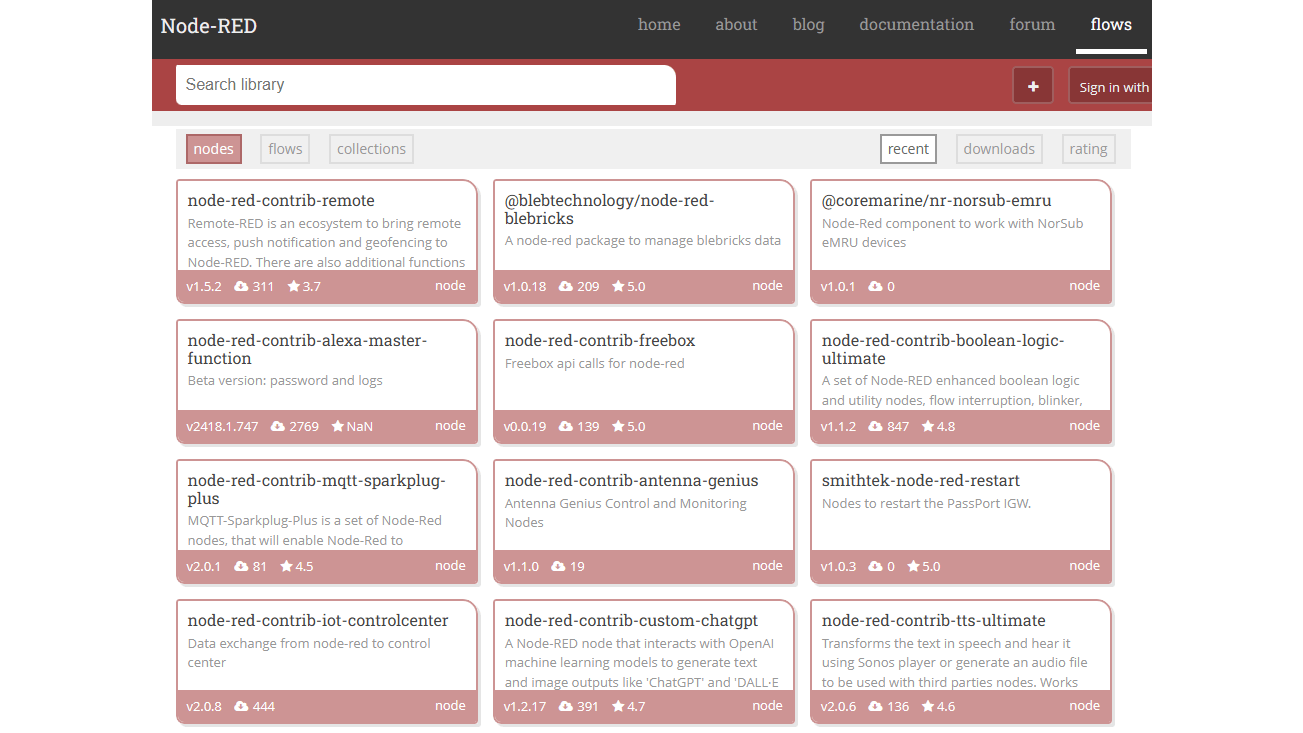
Task: Click the plus add-to-library button
Action: [x=1033, y=86]
